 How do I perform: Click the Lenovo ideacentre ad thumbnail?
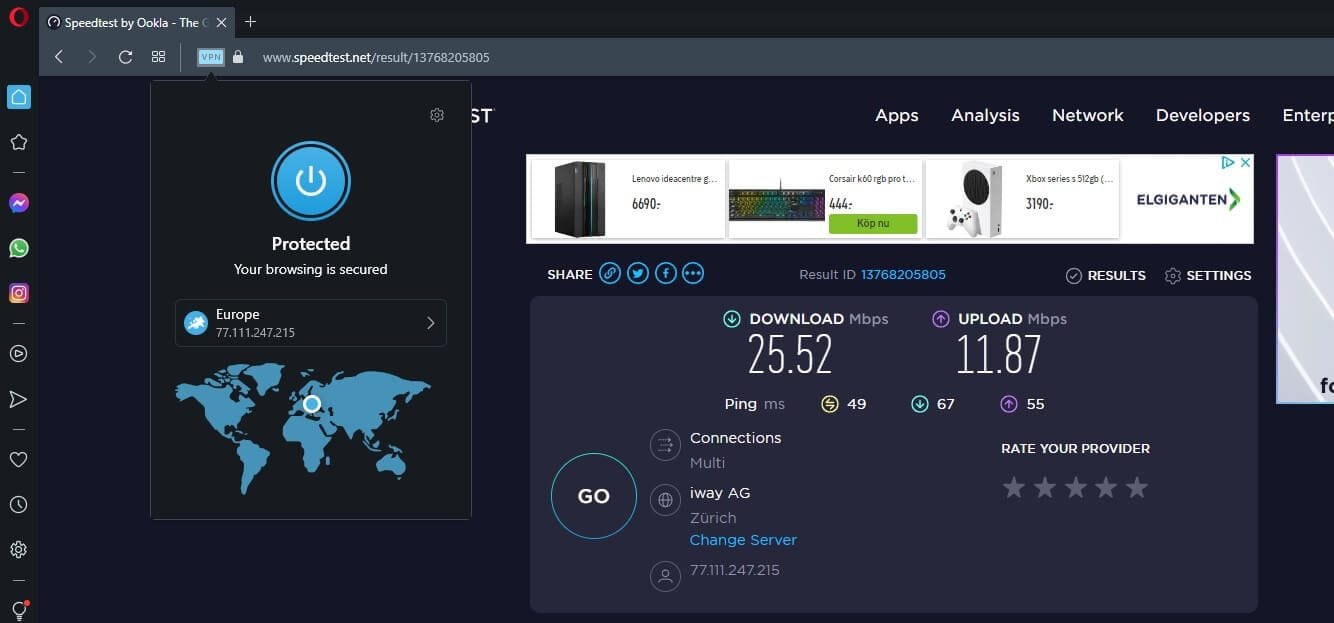(580, 198)
